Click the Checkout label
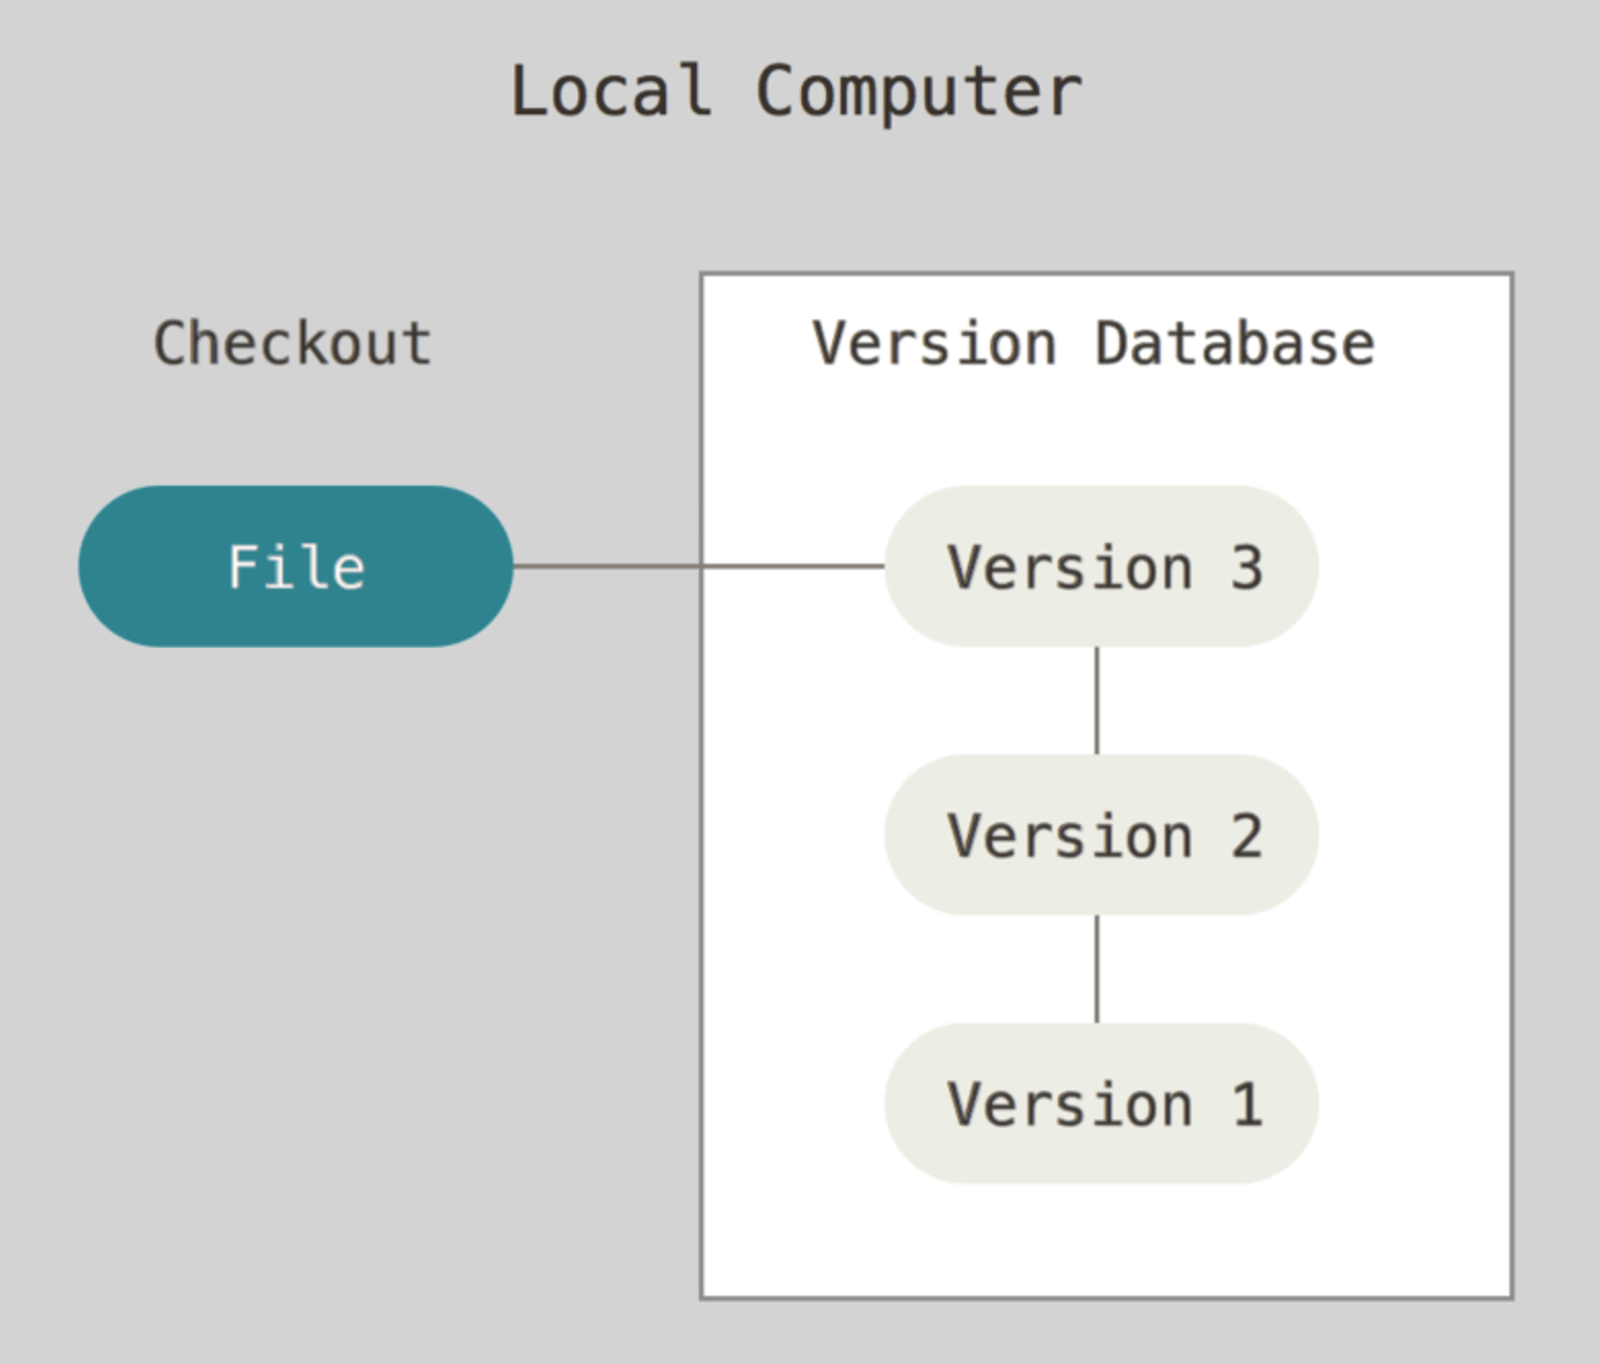 point(292,343)
